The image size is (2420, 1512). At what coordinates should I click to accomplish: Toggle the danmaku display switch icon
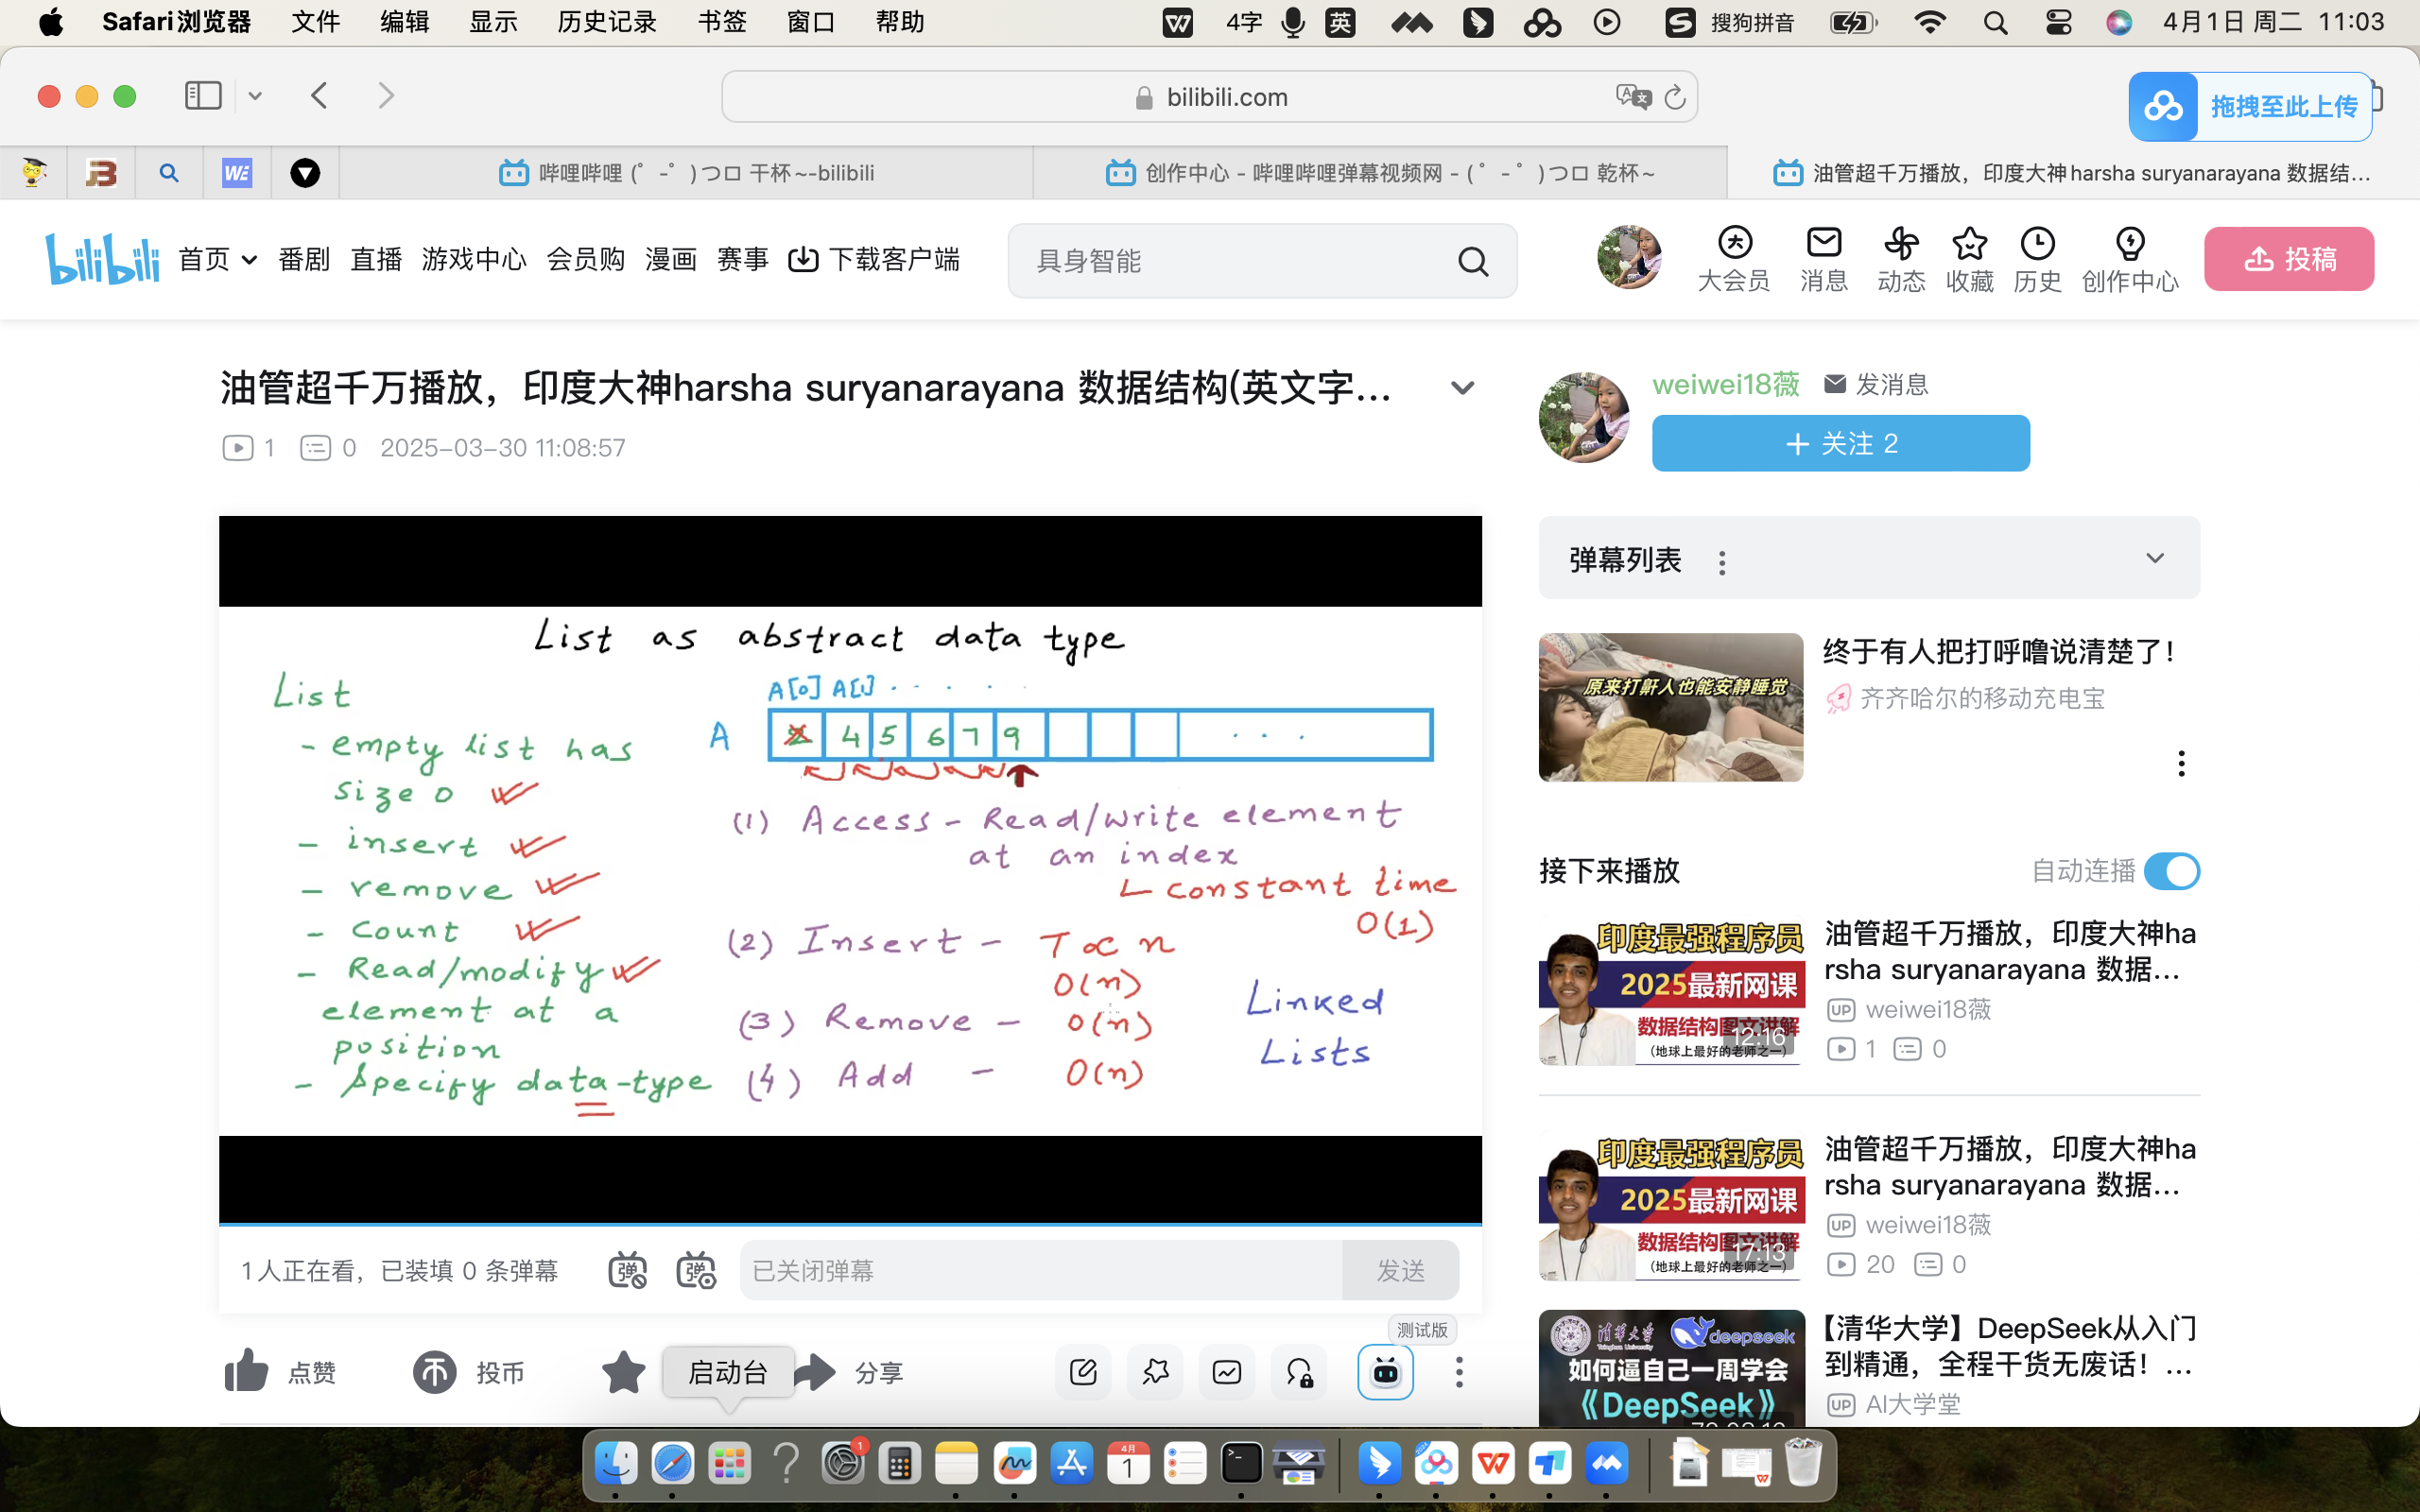pos(627,1270)
